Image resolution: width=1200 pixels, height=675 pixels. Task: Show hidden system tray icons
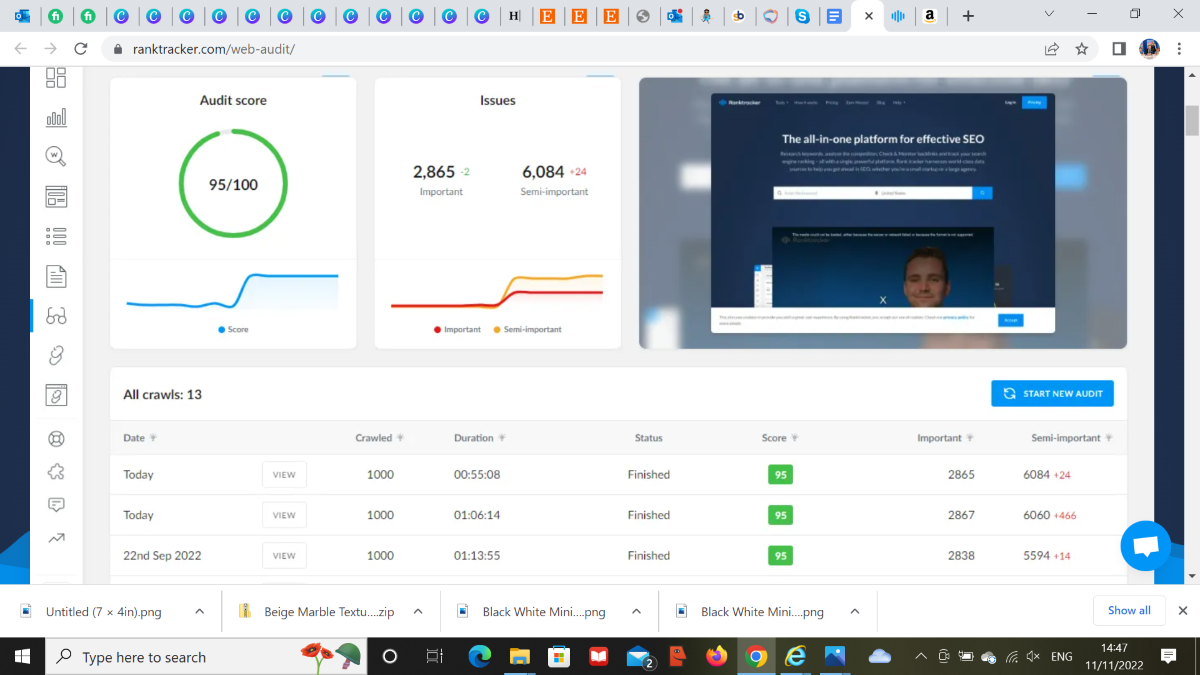click(x=920, y=656)
